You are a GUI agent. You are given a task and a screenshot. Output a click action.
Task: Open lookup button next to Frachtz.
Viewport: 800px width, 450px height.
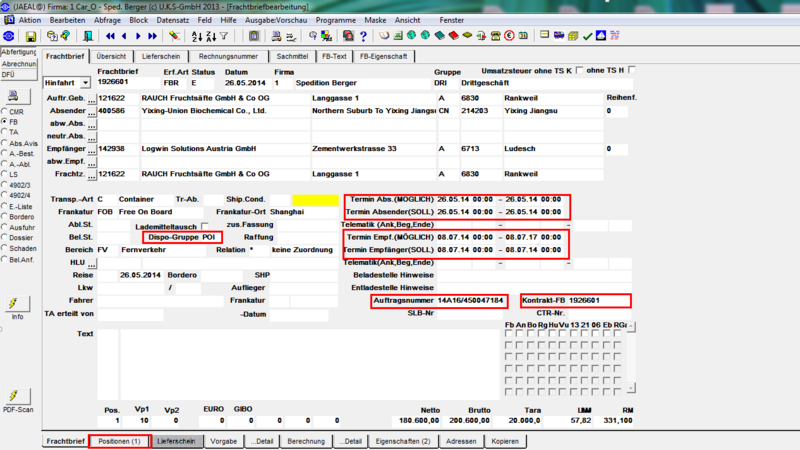click(91, 175)
